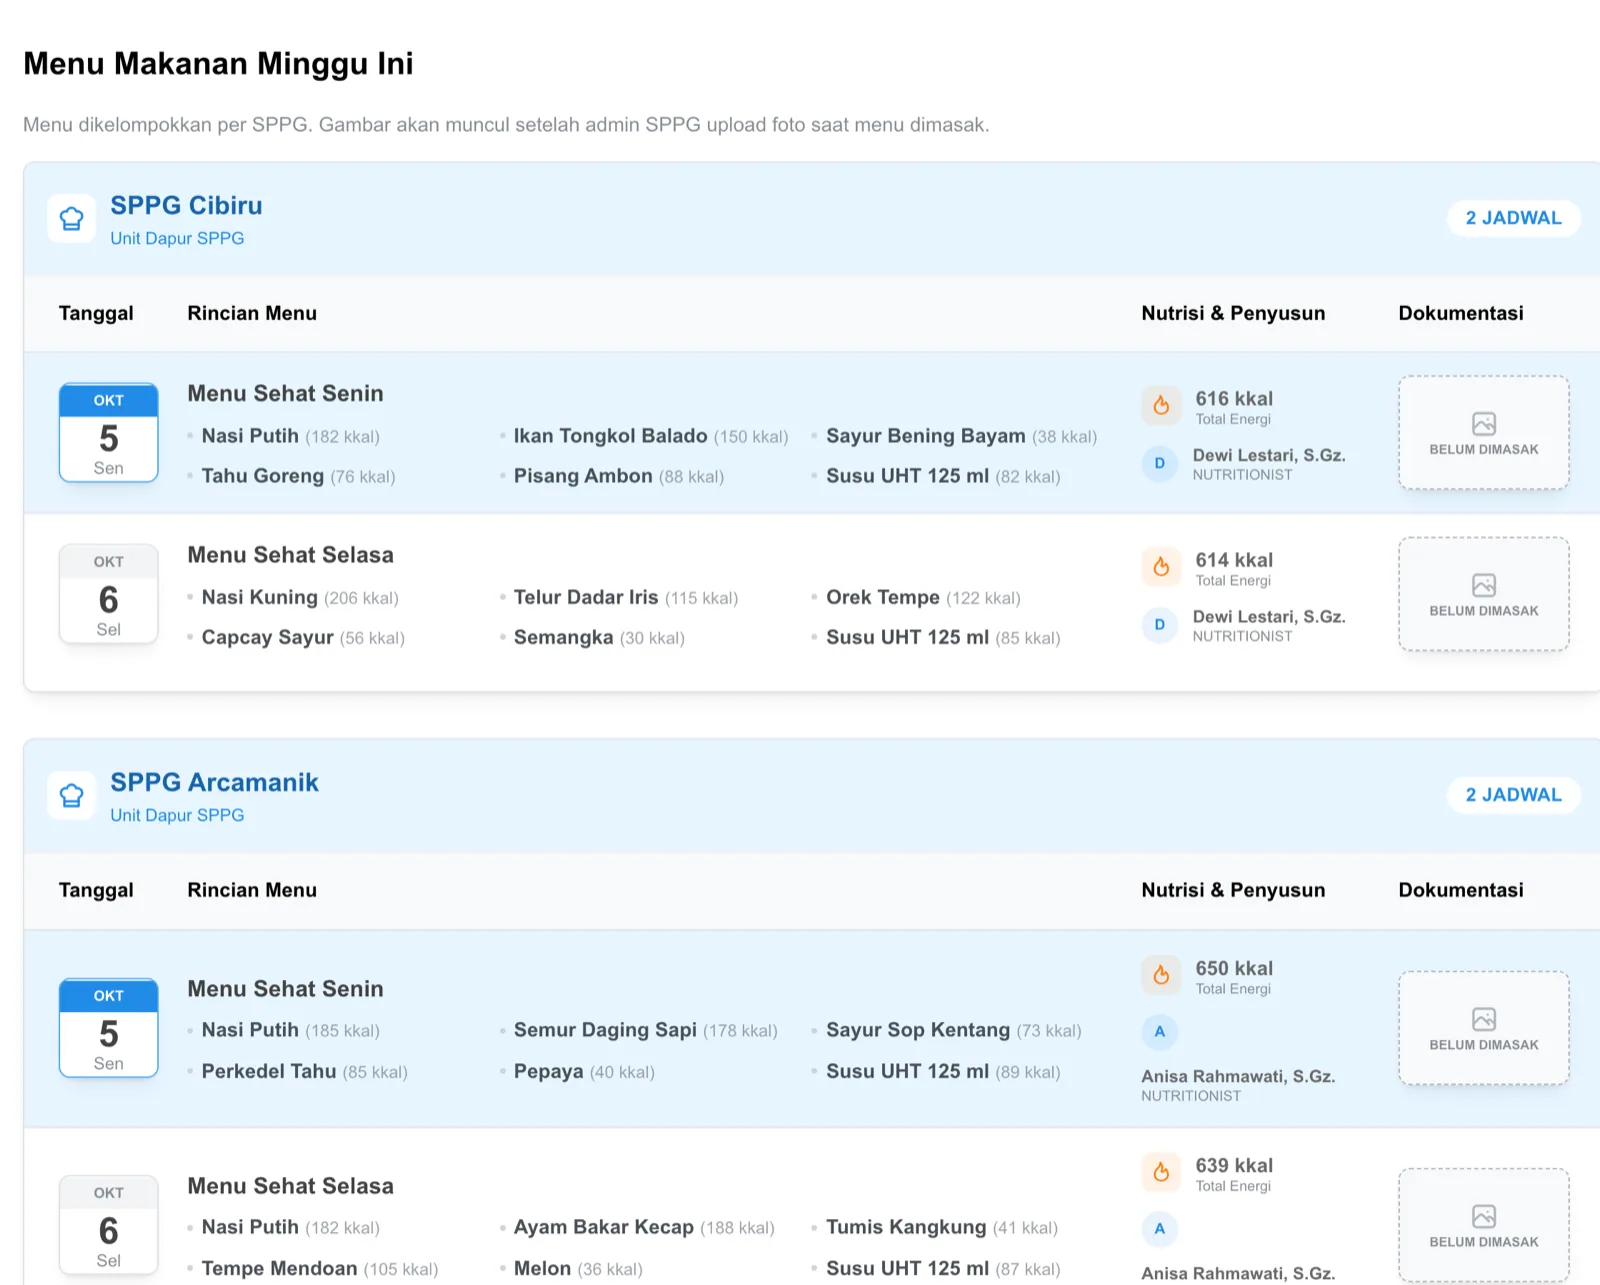Click the 'Menu Sehat Senin' title in Cibiru section
The height and width of the screenshot is (1285, 1600).
click(x=285, y=393)
